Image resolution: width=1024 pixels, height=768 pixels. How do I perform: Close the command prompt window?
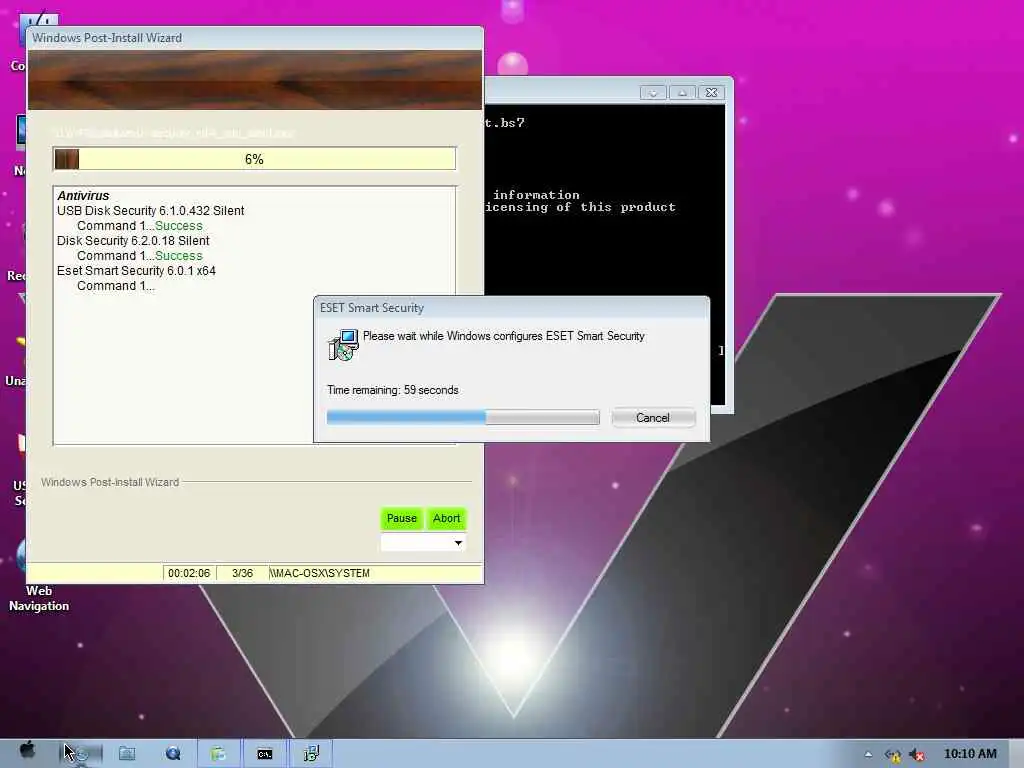(712, 93)
